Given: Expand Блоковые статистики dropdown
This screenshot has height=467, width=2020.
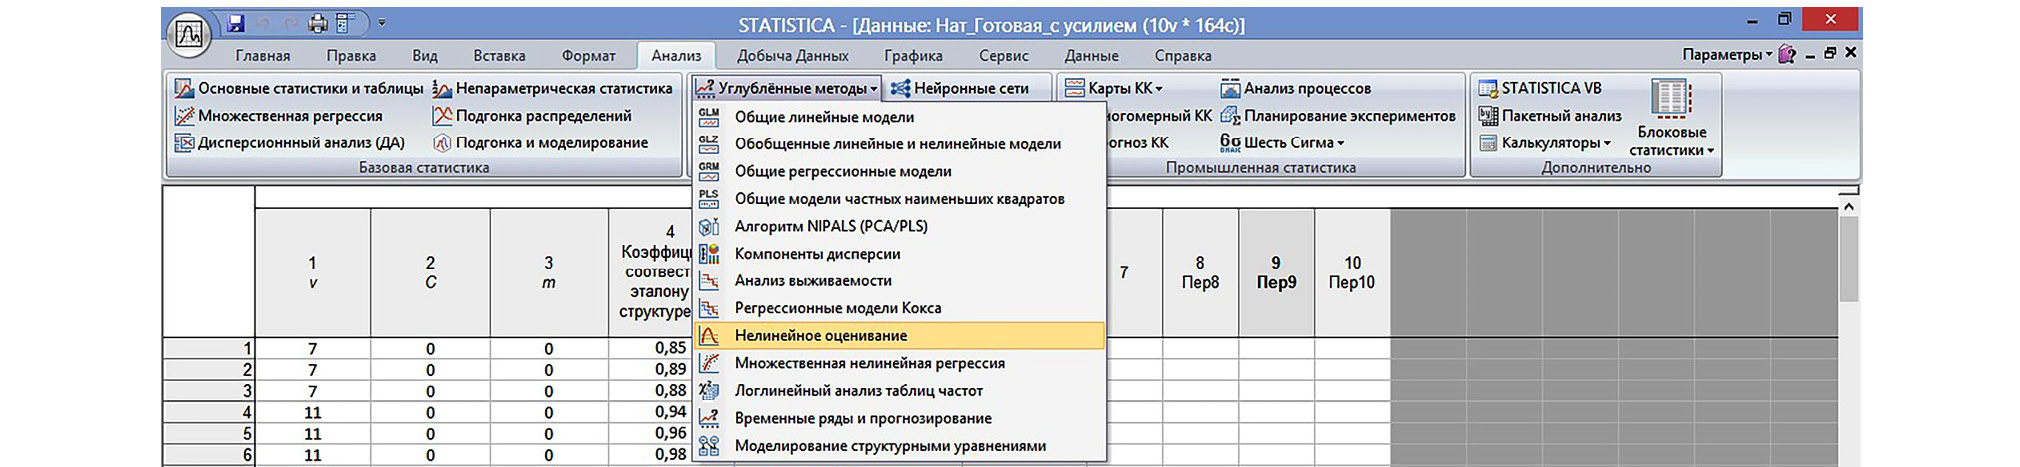Looking at the screenshot, I should [x=1670, y=141].
